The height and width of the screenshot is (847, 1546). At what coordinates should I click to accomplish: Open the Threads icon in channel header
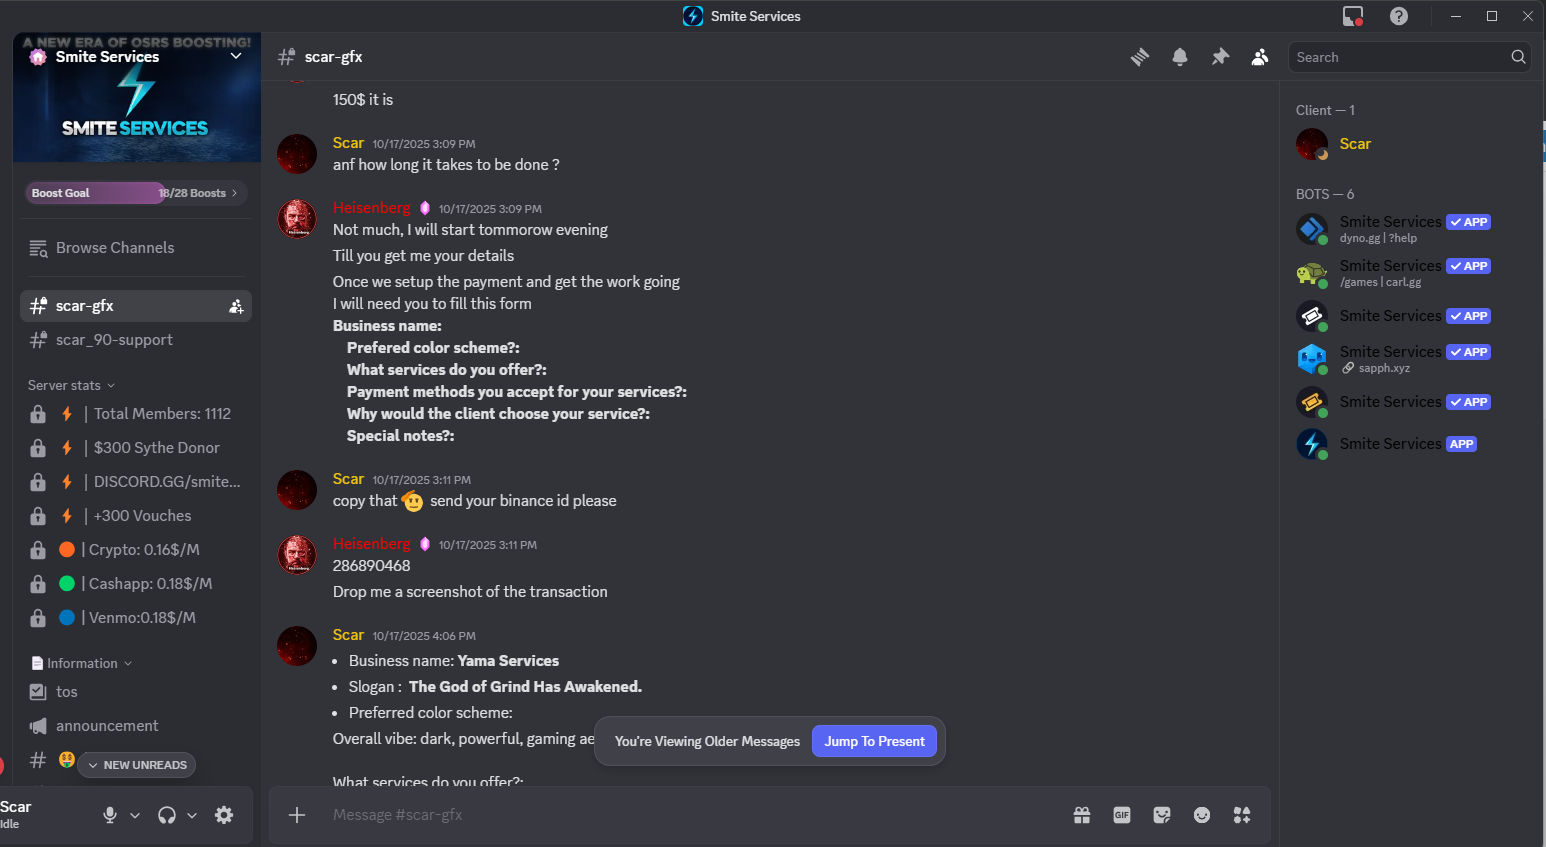pyautogui.click(x=1140, y=57)
